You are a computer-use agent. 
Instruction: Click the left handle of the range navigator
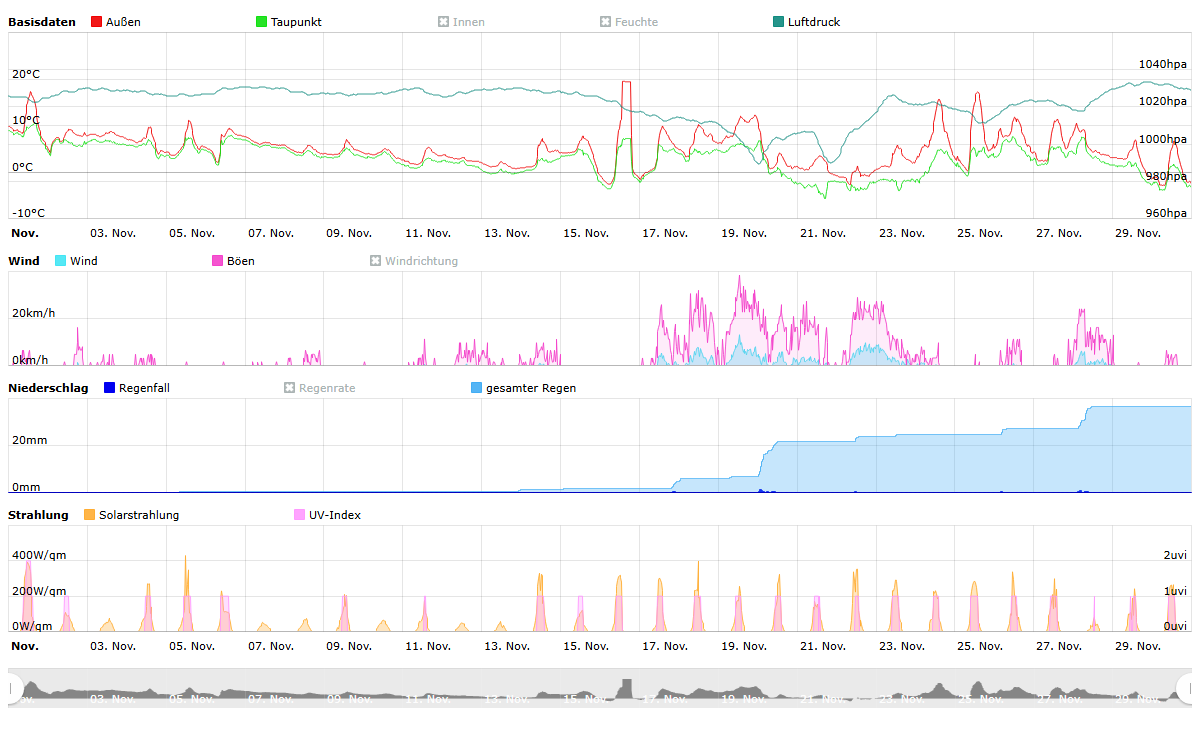[x=13, y=688]
